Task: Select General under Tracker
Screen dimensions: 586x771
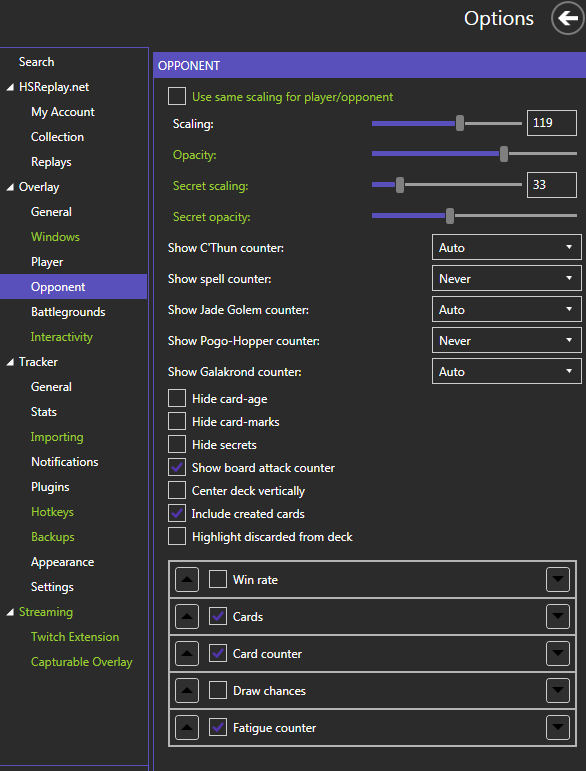Action: coord(51,387)
